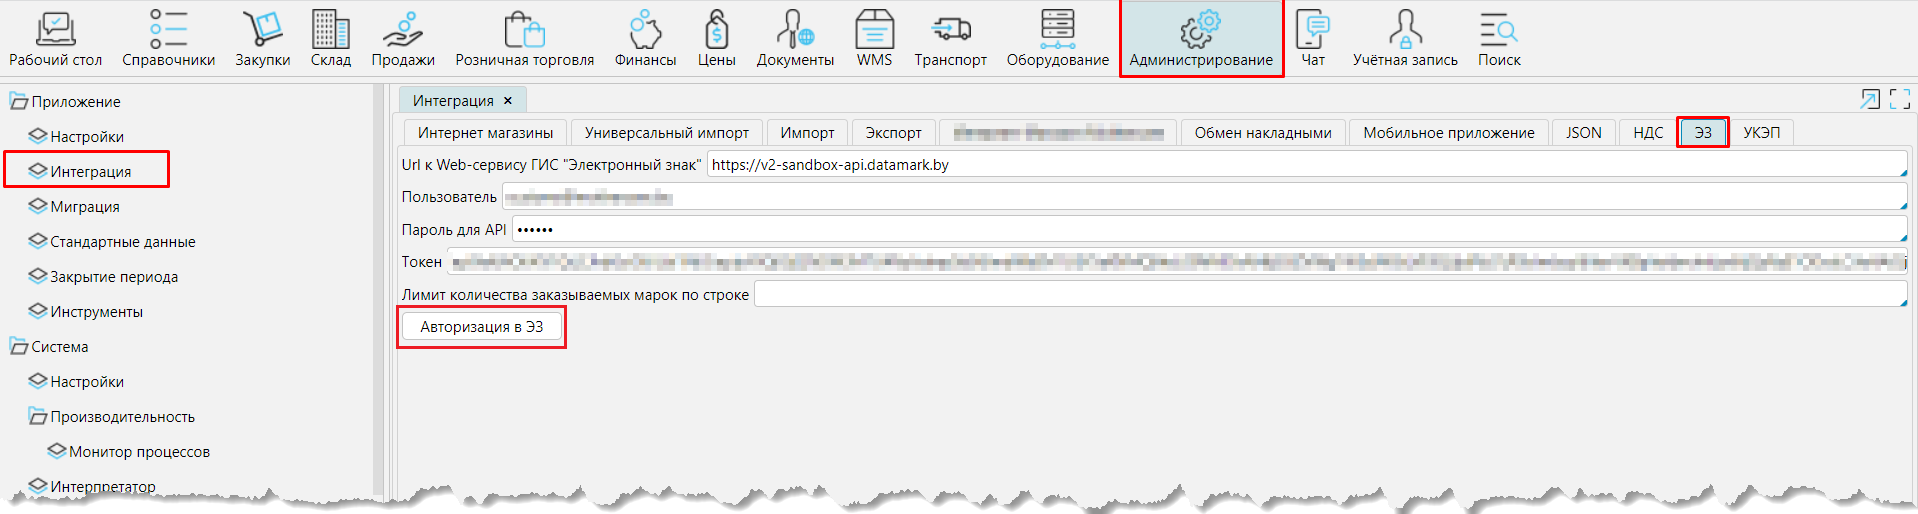Select Закрытие периода in the tree

pos(113,277)
